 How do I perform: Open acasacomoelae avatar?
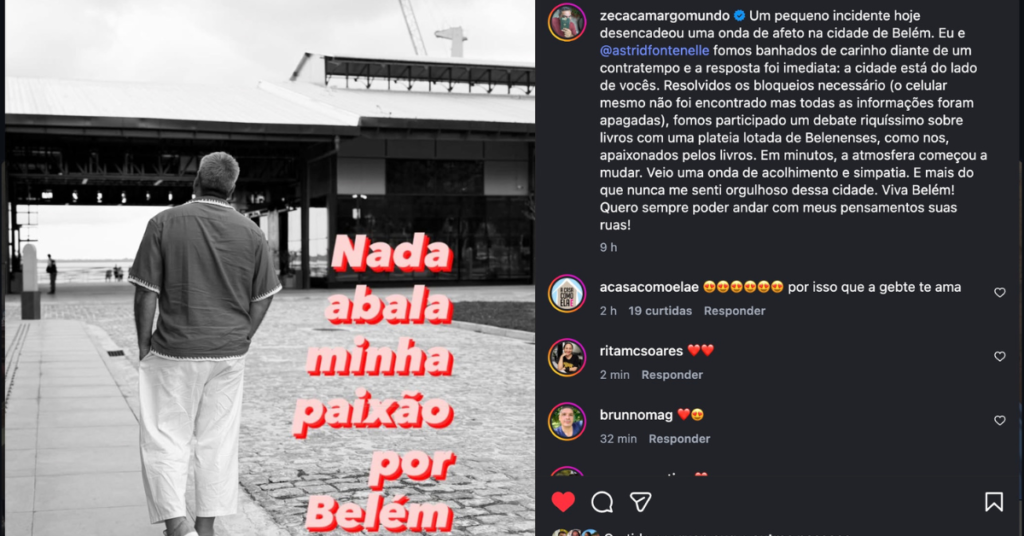(x=567, y=294)
